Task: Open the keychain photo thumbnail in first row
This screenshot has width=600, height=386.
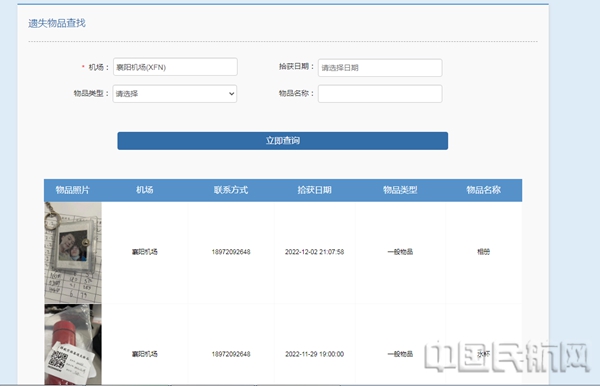Action: pyautogui.click(x=73, y=252)
